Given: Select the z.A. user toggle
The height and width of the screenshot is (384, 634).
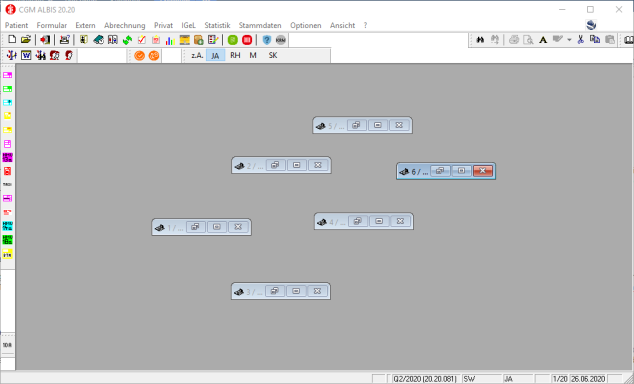Looking at the screenshot, I should [x=197, y=55].
